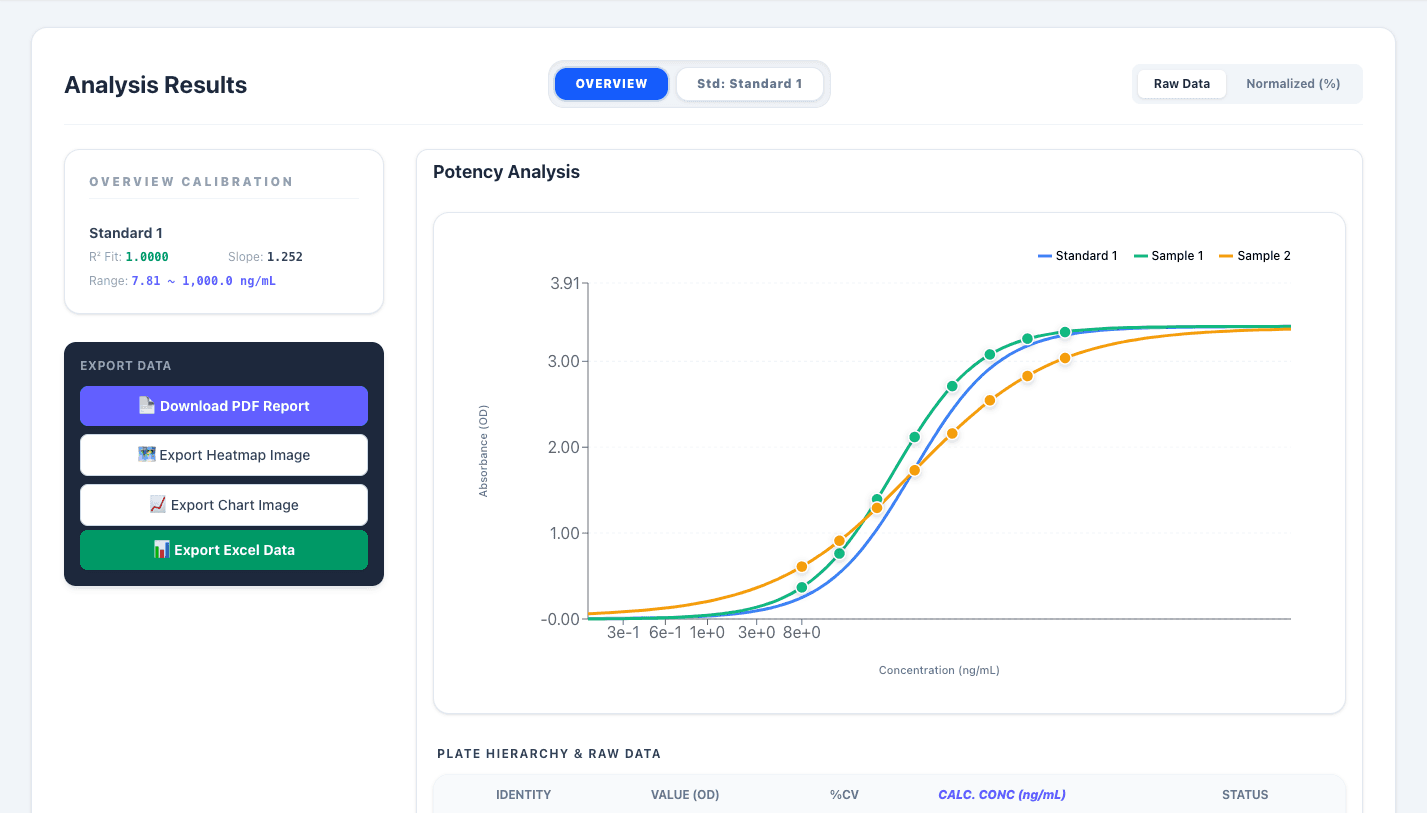Switch to Normalized (%) view
Viewport: 1427px width, 813px height.
[x=1293, y=84]
